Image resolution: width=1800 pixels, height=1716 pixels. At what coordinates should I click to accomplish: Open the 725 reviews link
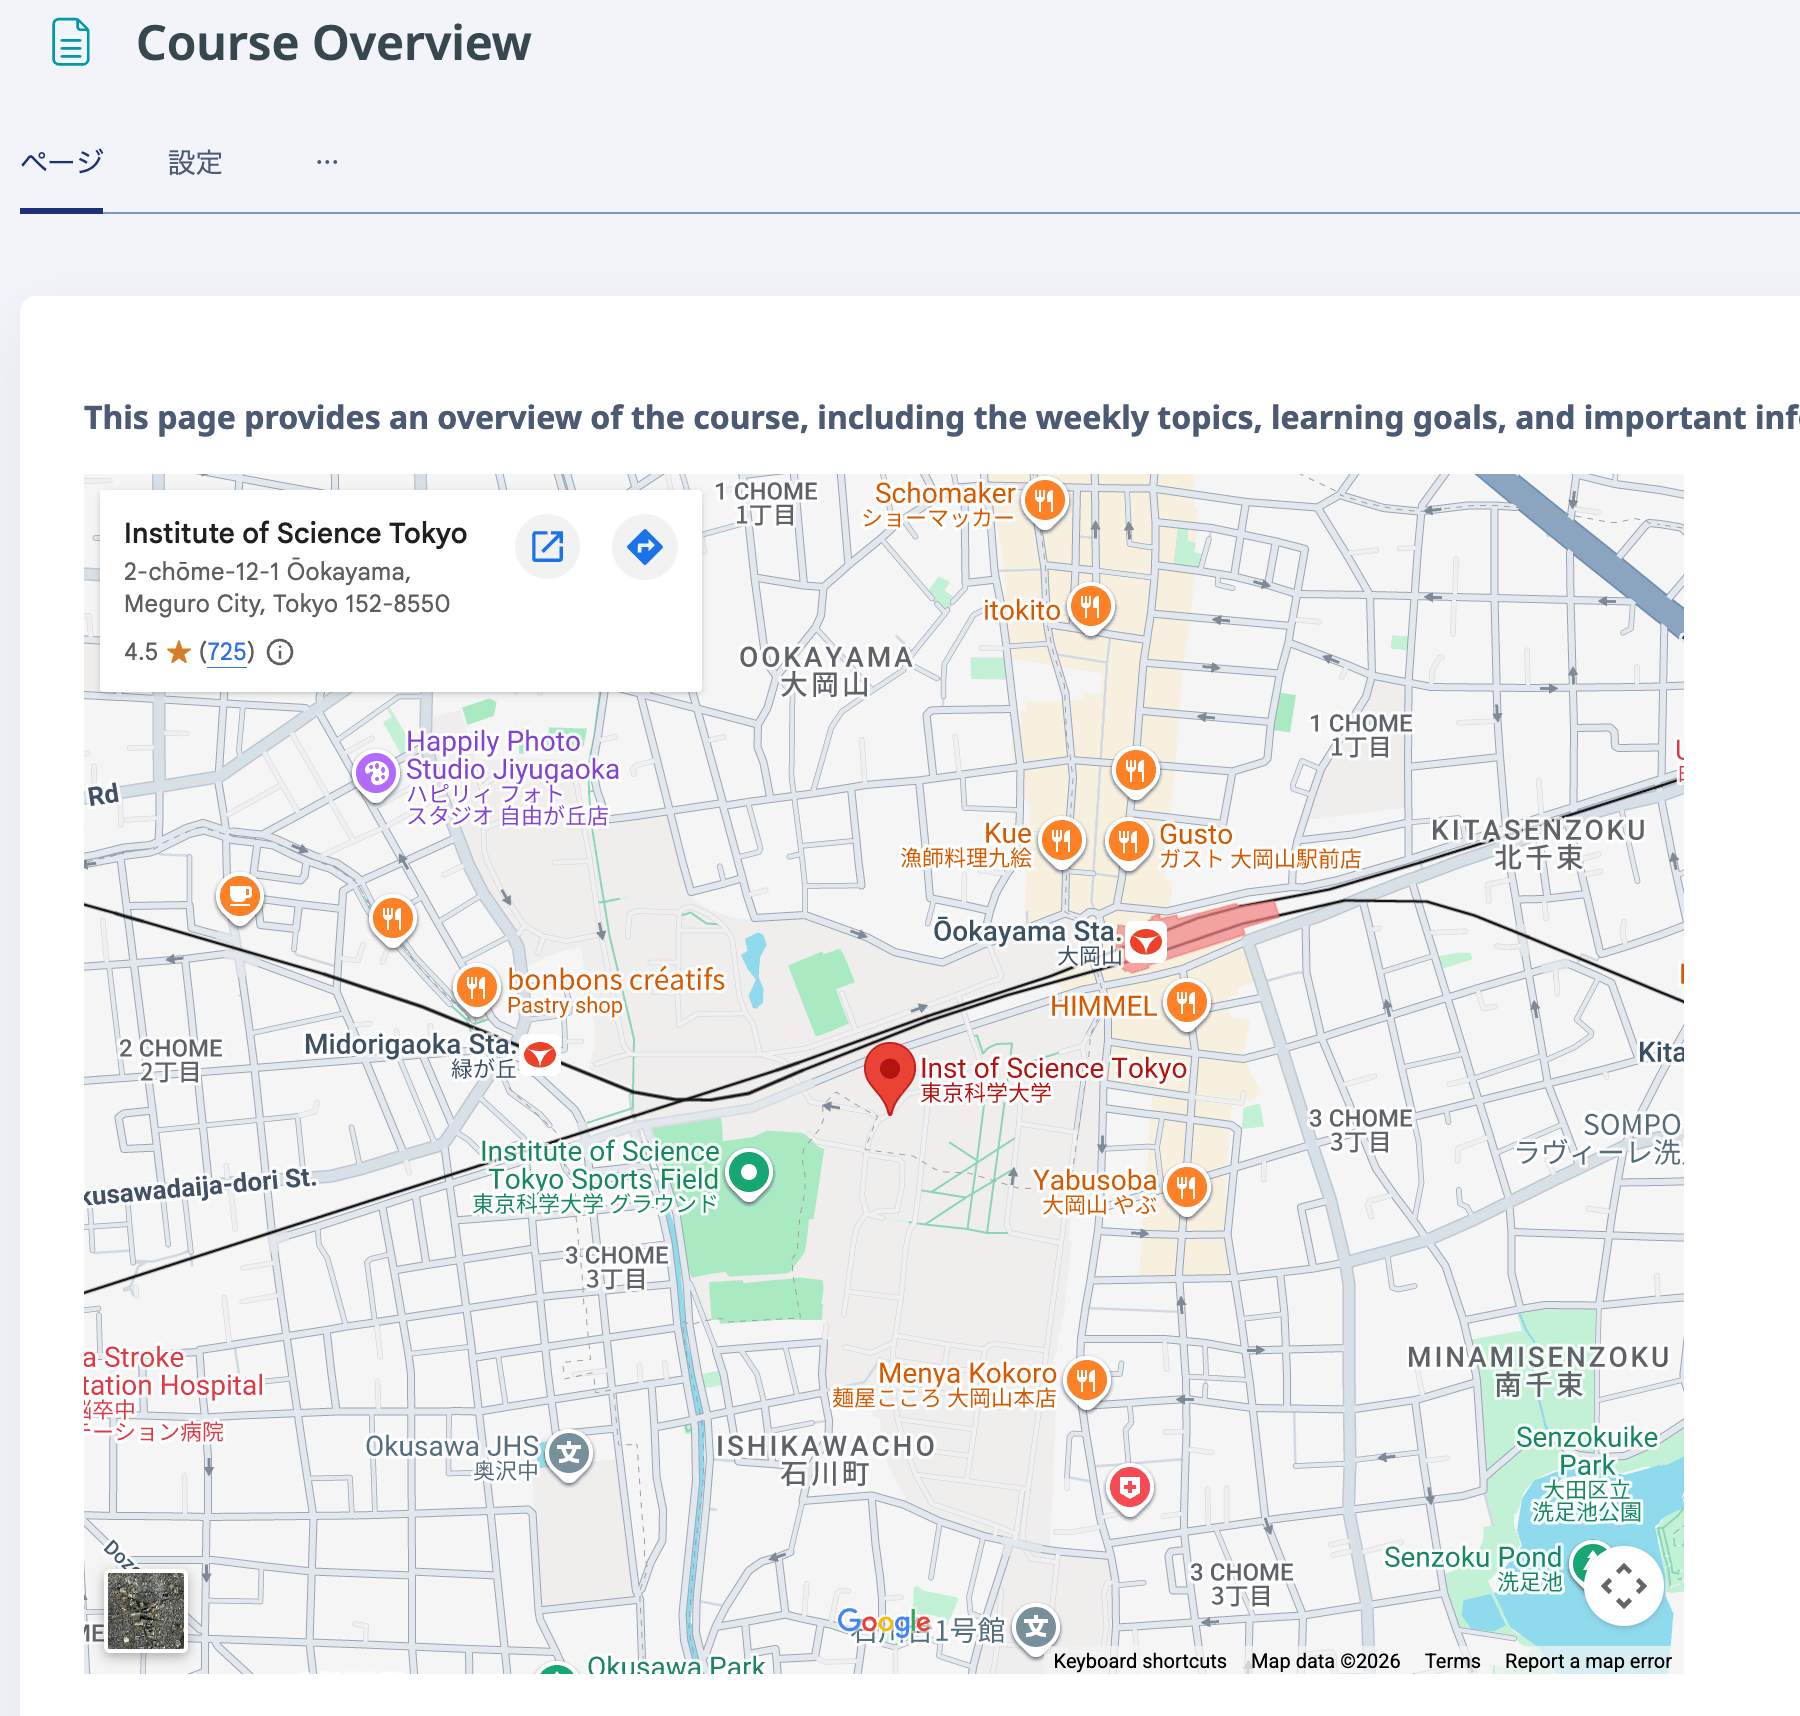227,652
